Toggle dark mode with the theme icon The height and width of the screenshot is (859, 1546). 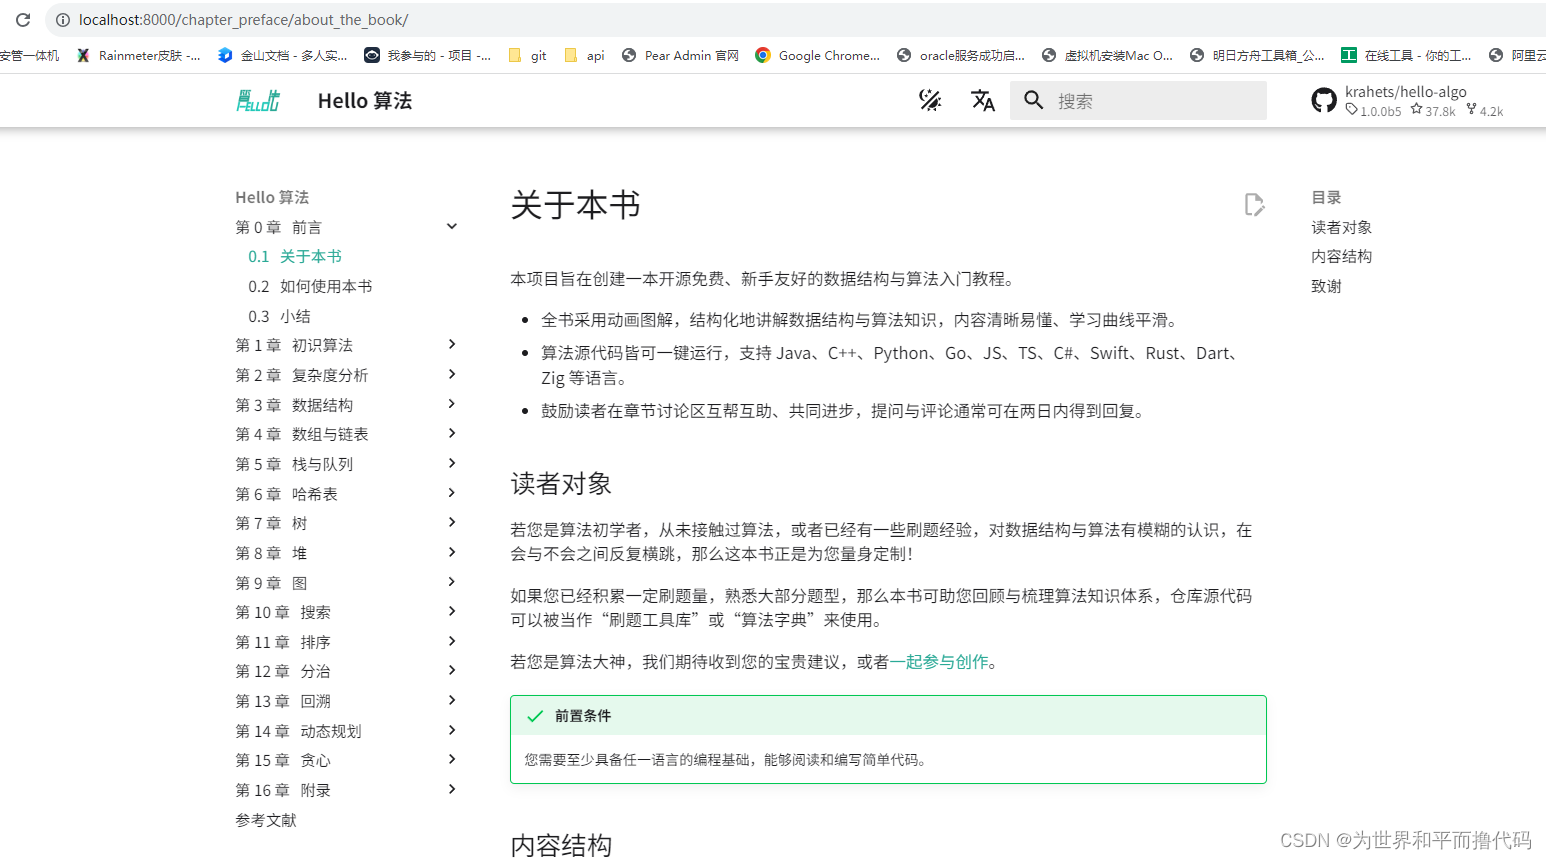pos(929,100)
